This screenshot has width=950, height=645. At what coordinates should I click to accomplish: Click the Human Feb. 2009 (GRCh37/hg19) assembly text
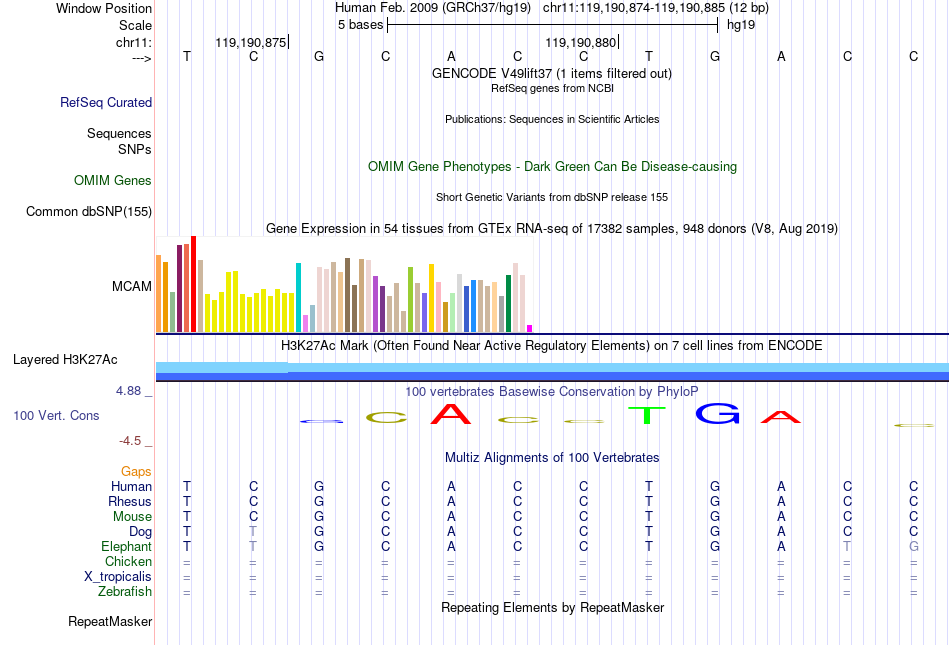tap(433, 8)
